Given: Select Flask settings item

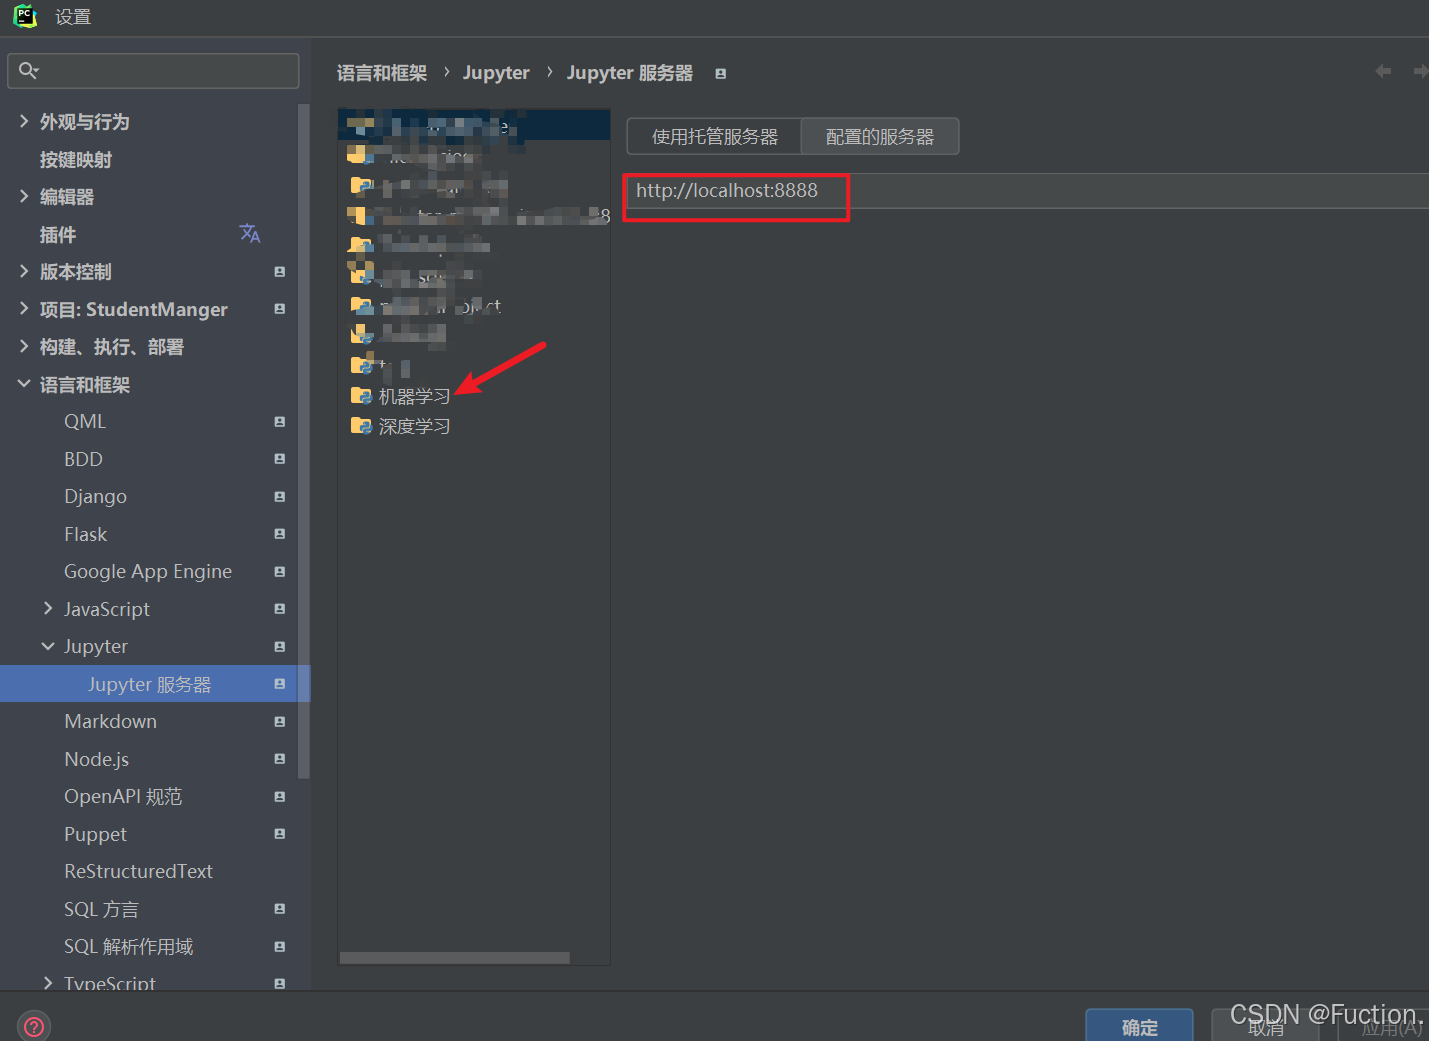Looking at the screenshot, I should tap(86, 534).
